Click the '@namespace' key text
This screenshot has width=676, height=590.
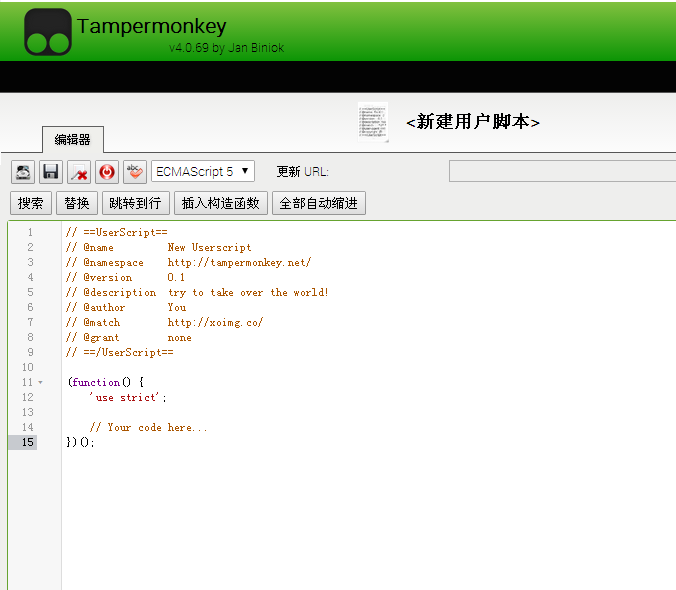113,262
